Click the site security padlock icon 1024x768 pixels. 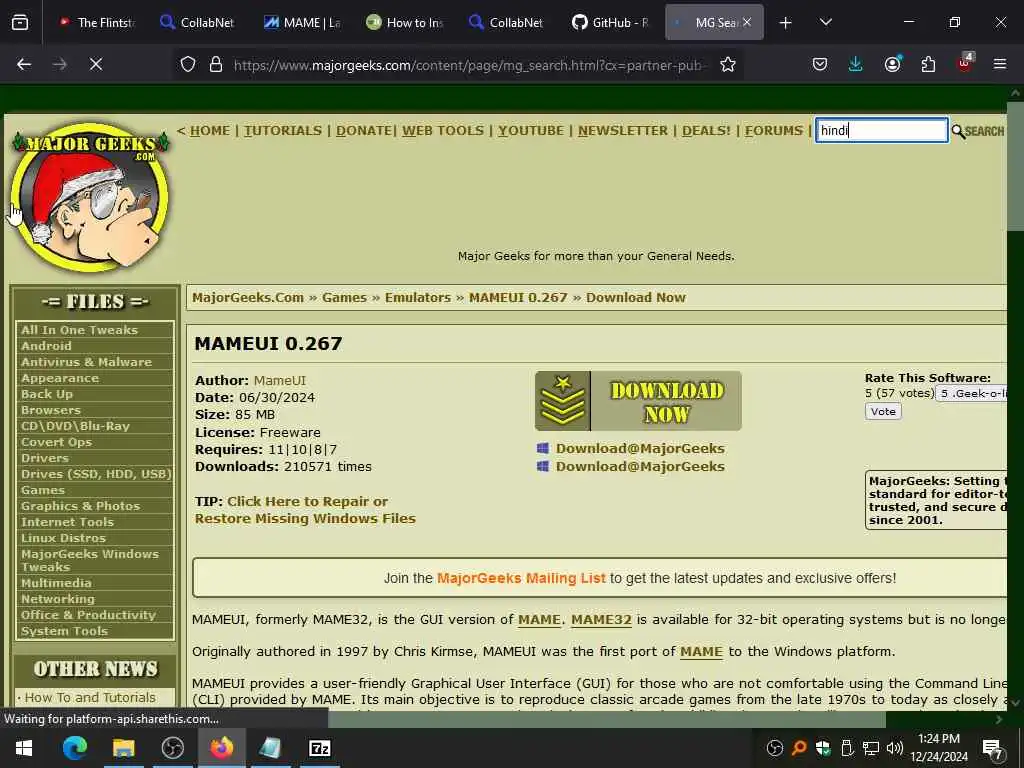216,64
